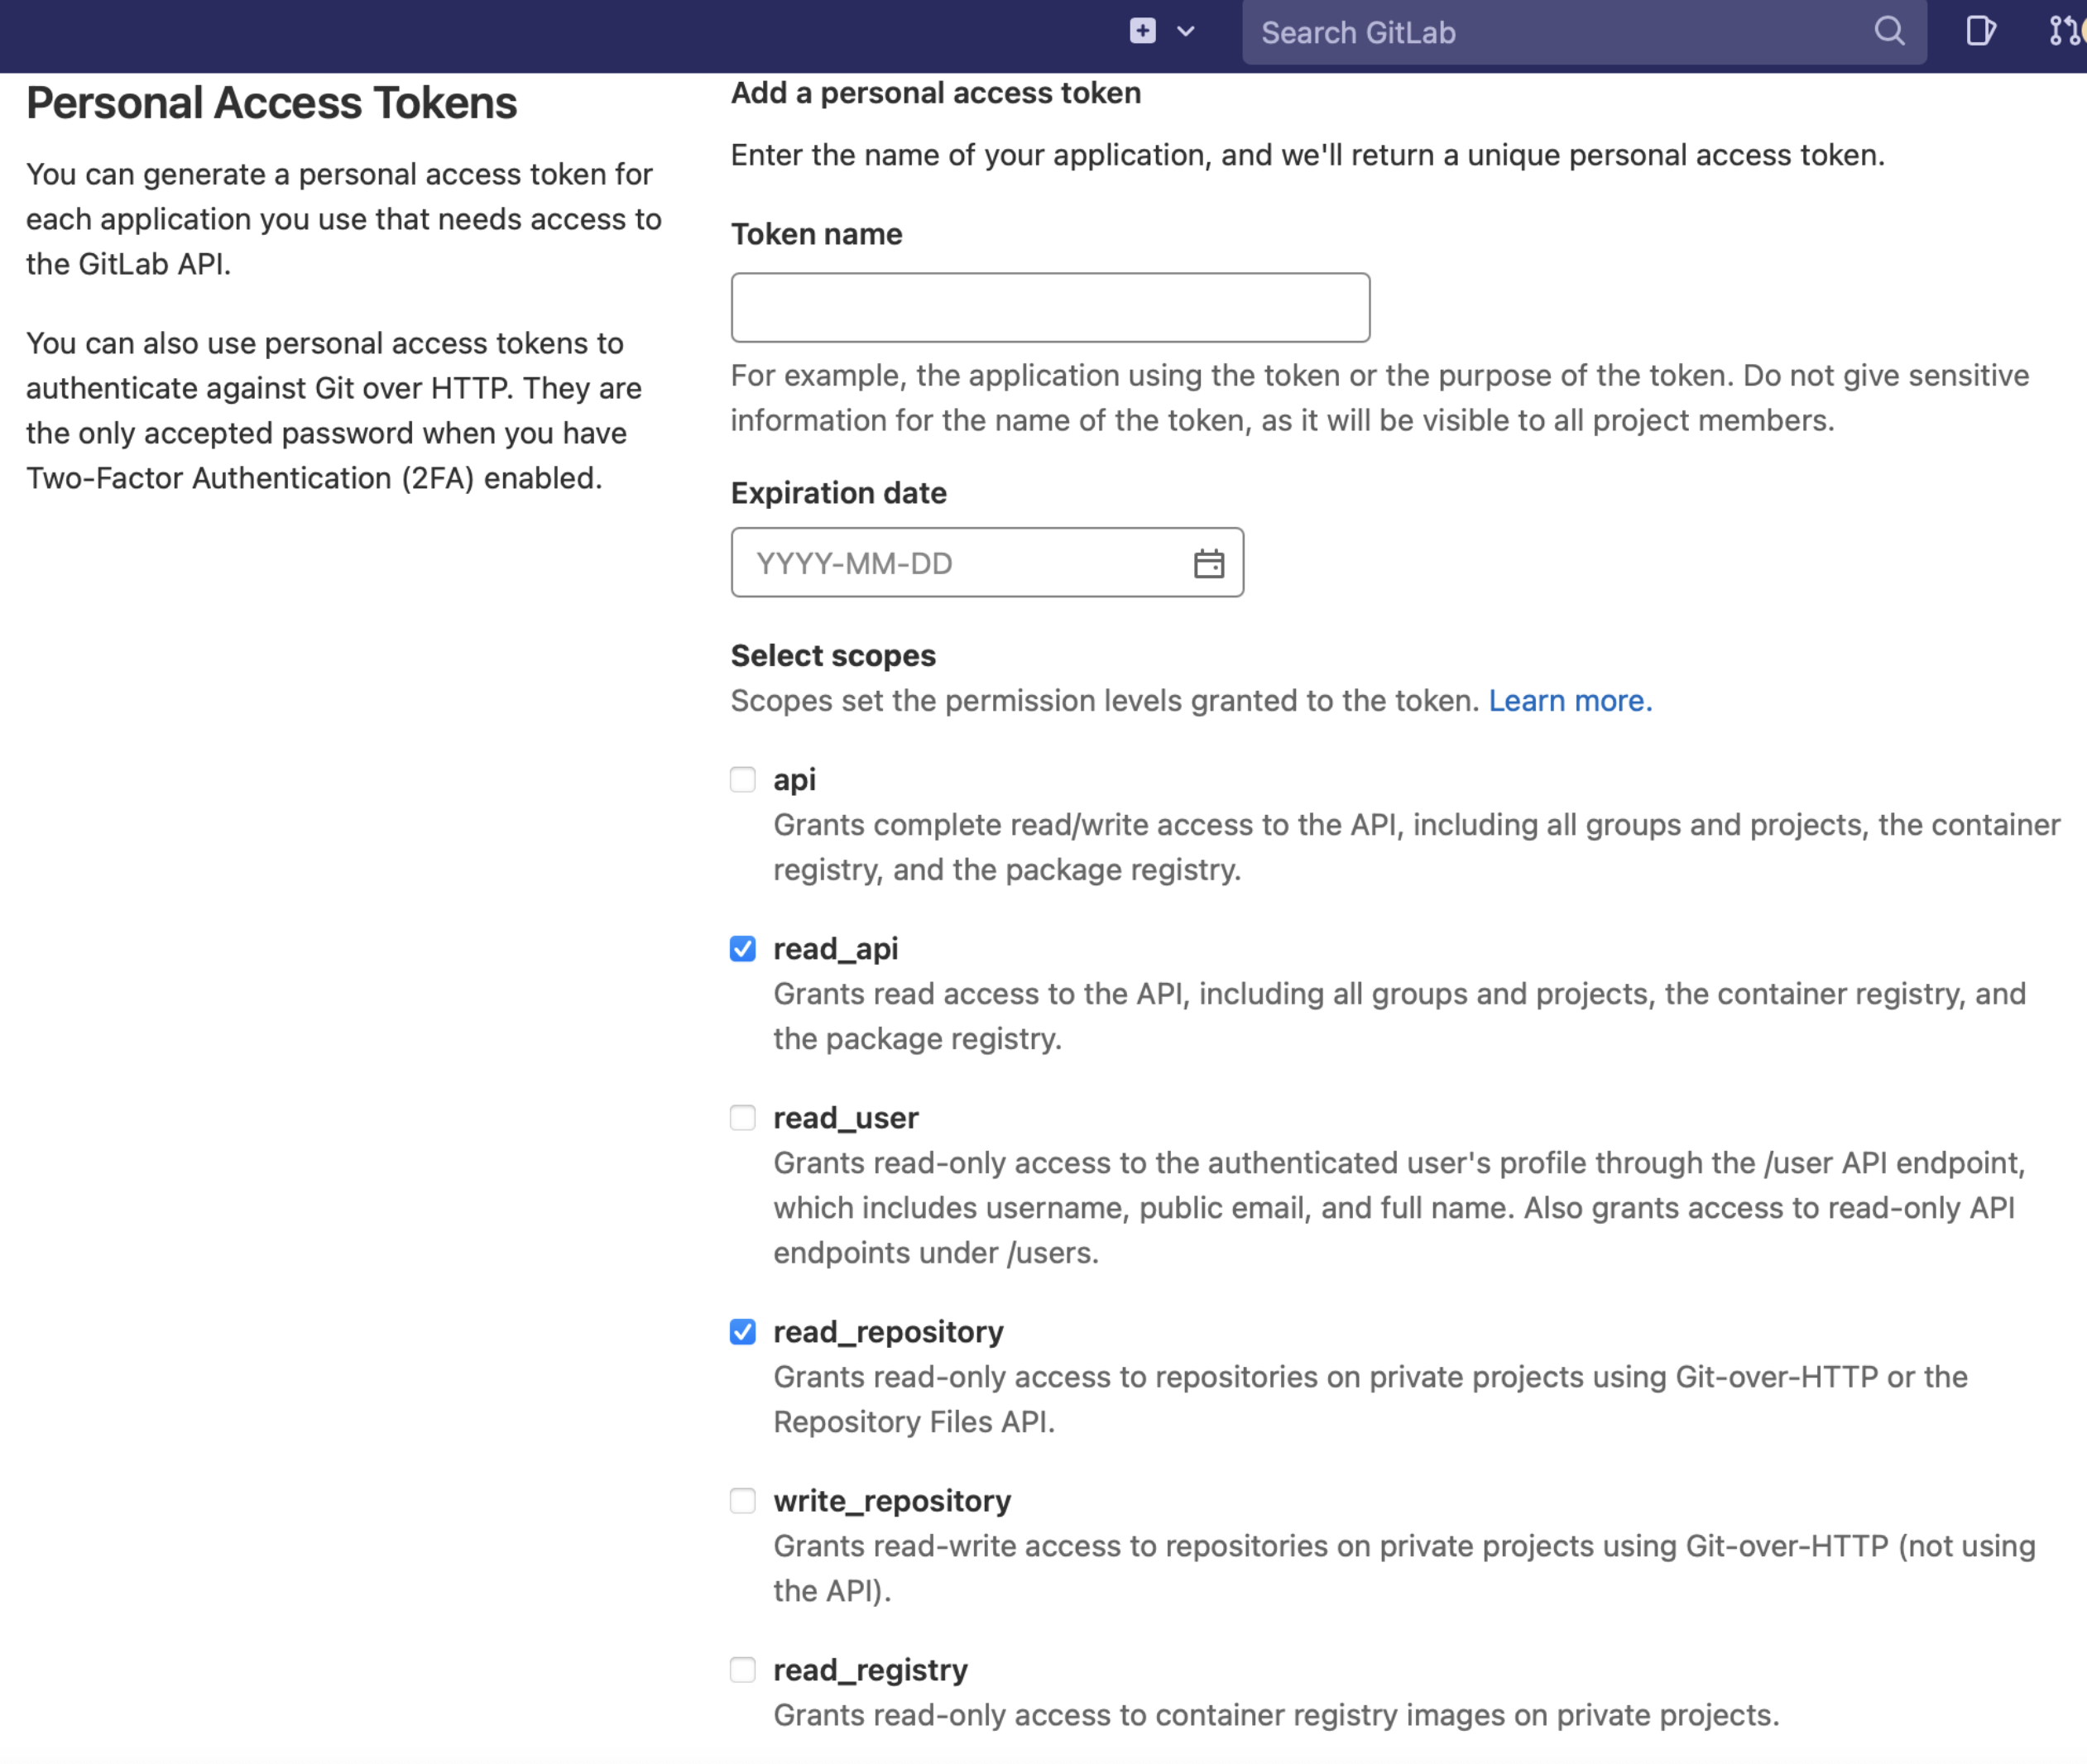Check the read_user scope

[742, 1117]
